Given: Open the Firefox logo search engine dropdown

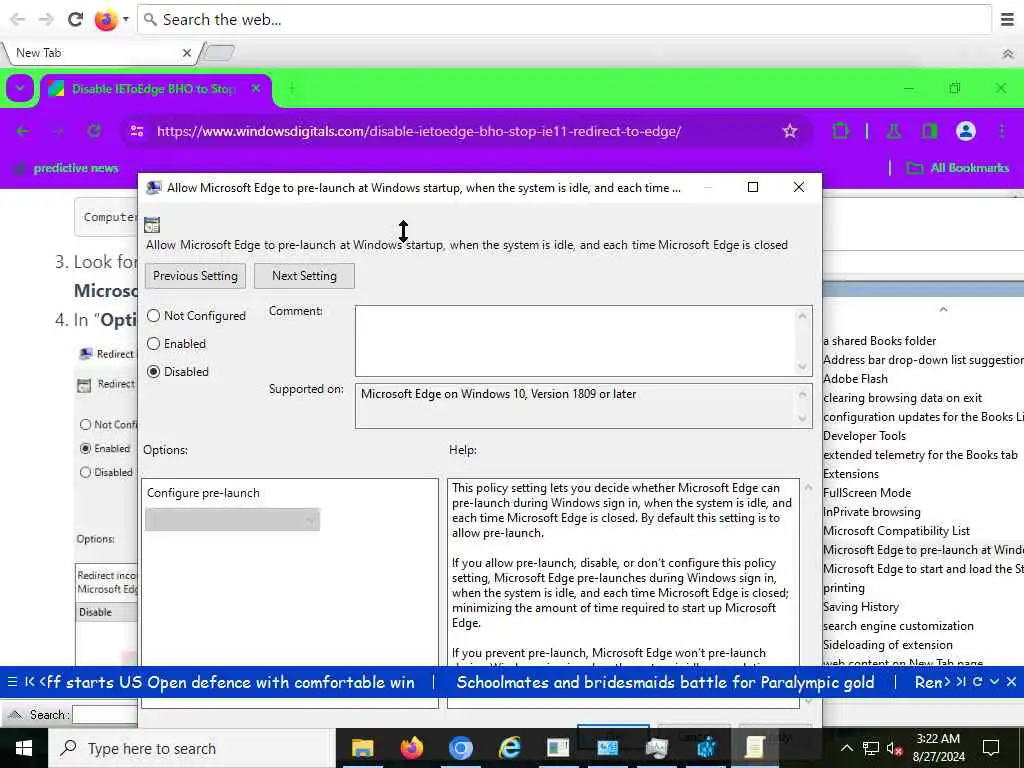Looking at the screenshot, I should point(111,20).
